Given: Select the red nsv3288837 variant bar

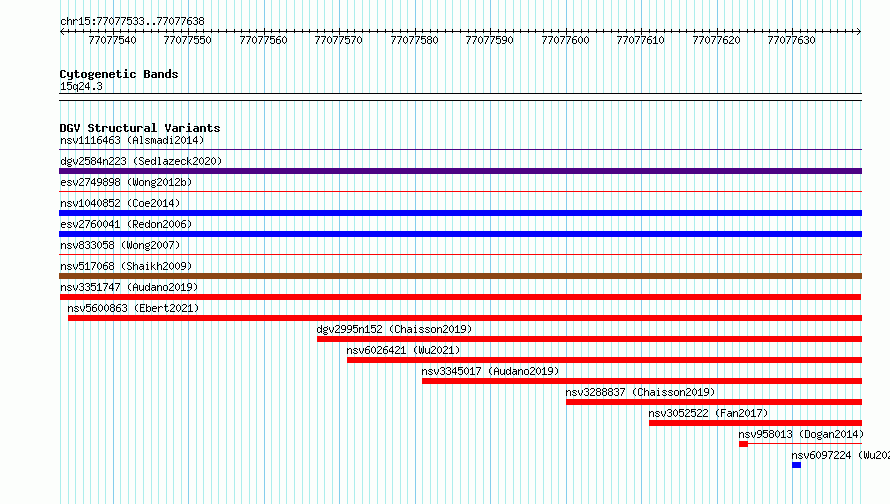Looking at the screenshot, I should (714, 402).
